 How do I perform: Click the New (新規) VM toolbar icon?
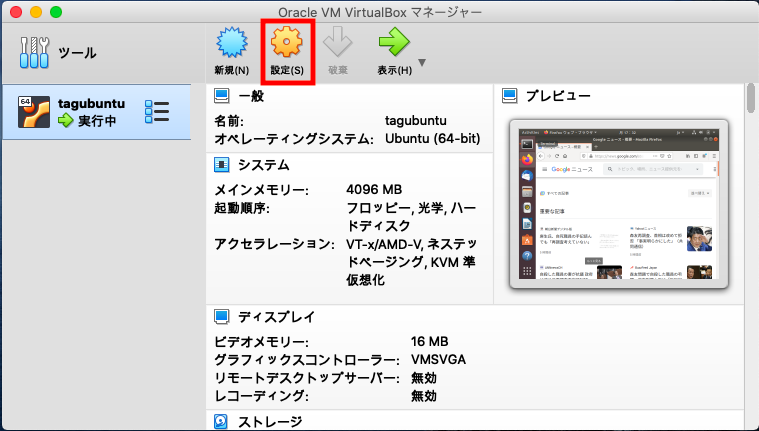(232, 43)
